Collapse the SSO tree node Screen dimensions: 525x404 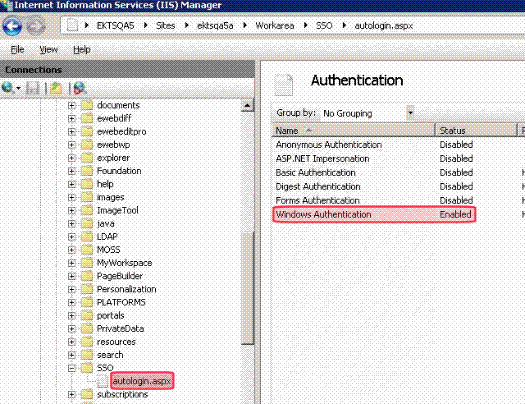click(71, 368)
